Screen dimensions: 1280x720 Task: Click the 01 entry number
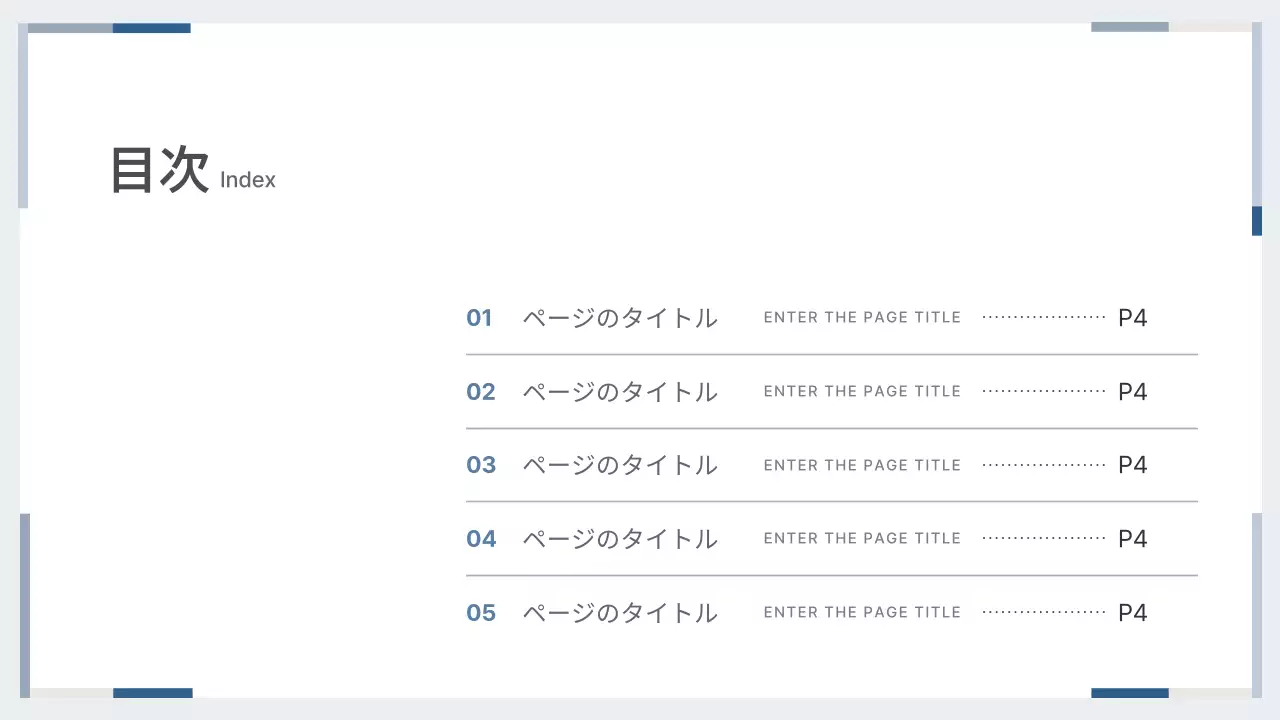[479, 318]
